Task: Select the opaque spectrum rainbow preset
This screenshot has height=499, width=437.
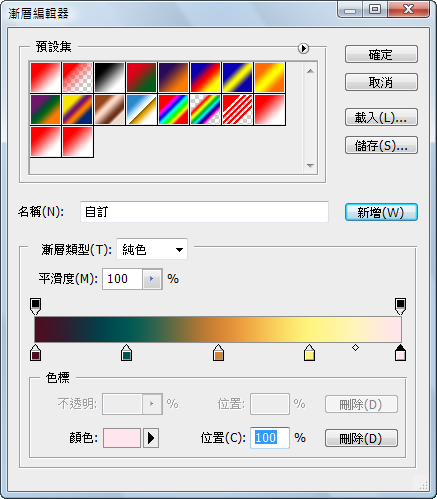Action: pos(174,109)
